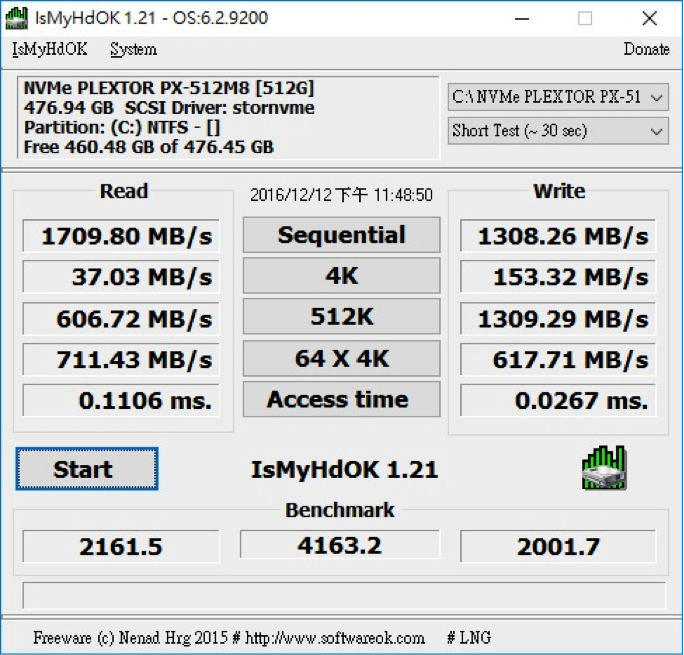Select the sequential write value 1308.26 MB/s
This screenshot has height=655, width=684.
pos(558,236)
